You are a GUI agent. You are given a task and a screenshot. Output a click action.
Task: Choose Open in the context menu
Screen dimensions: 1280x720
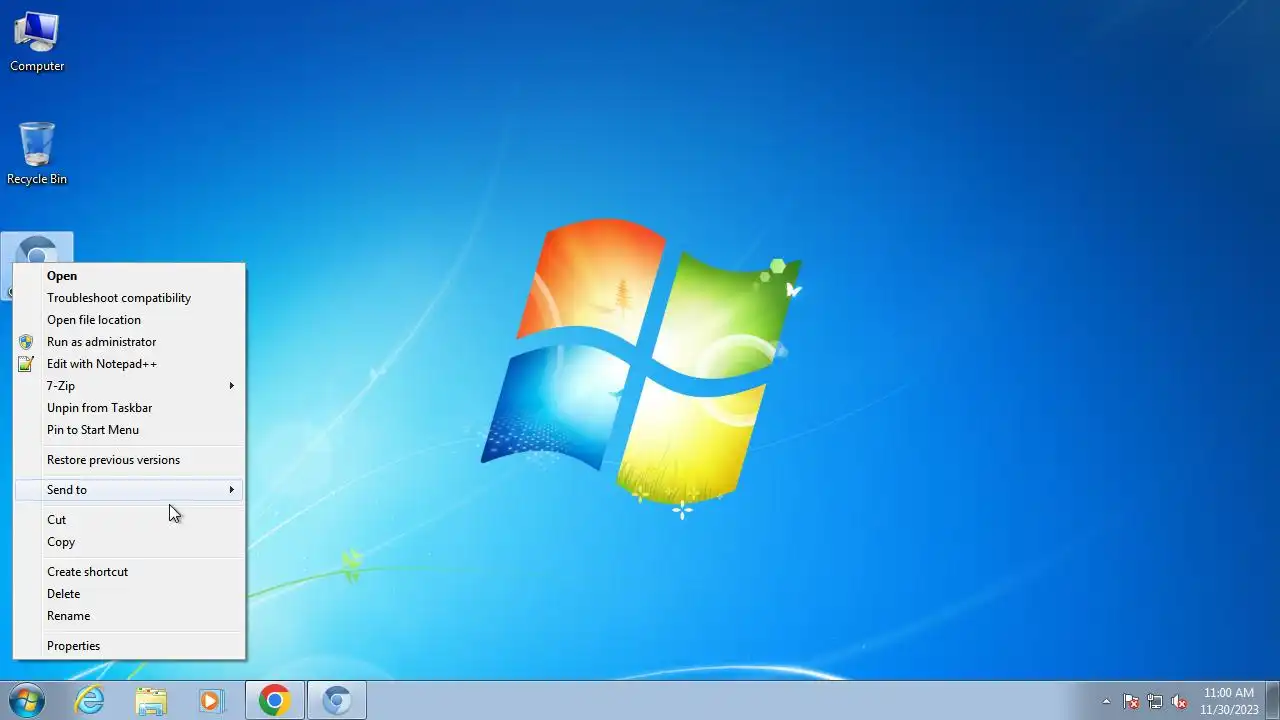[130, 276]
